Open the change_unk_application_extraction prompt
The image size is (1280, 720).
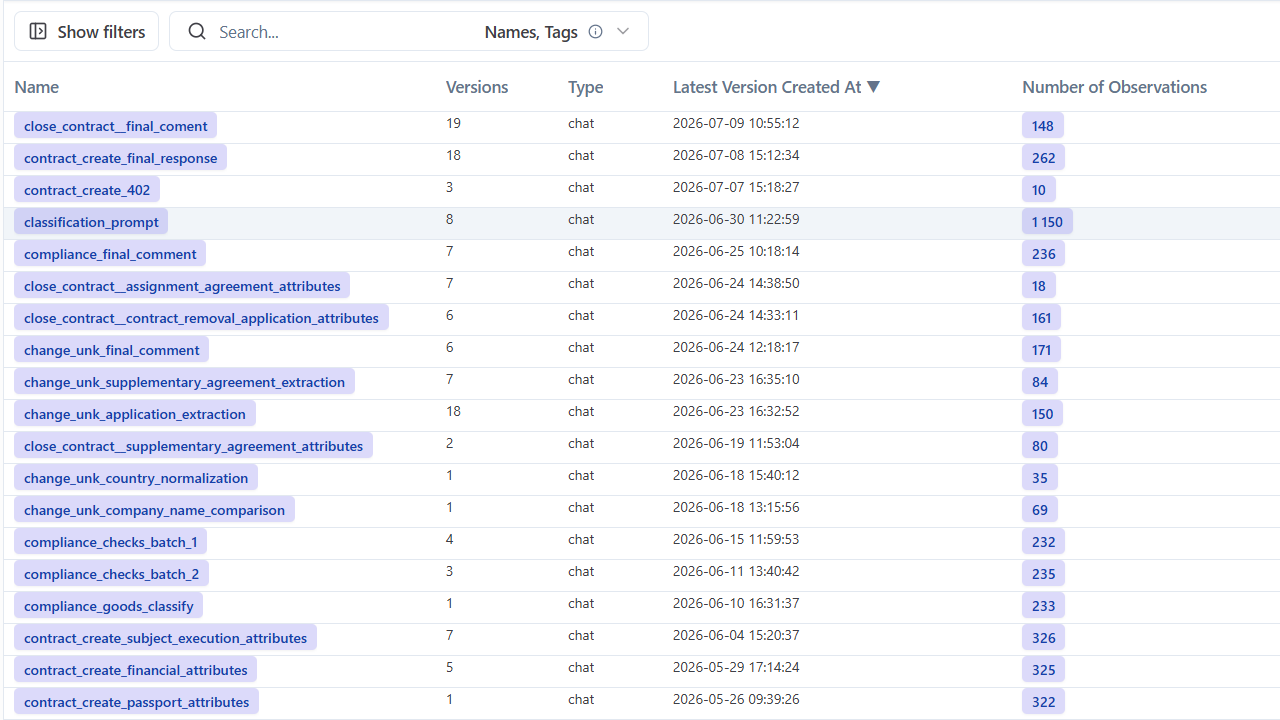pyautogui.click(x=135, y=414)
